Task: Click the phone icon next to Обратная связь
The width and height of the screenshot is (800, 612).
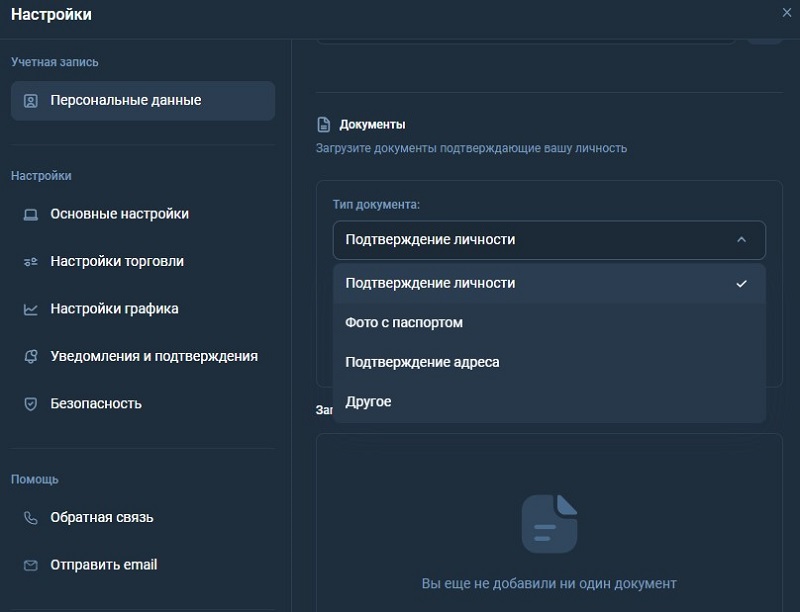Action: pos(30,518)
